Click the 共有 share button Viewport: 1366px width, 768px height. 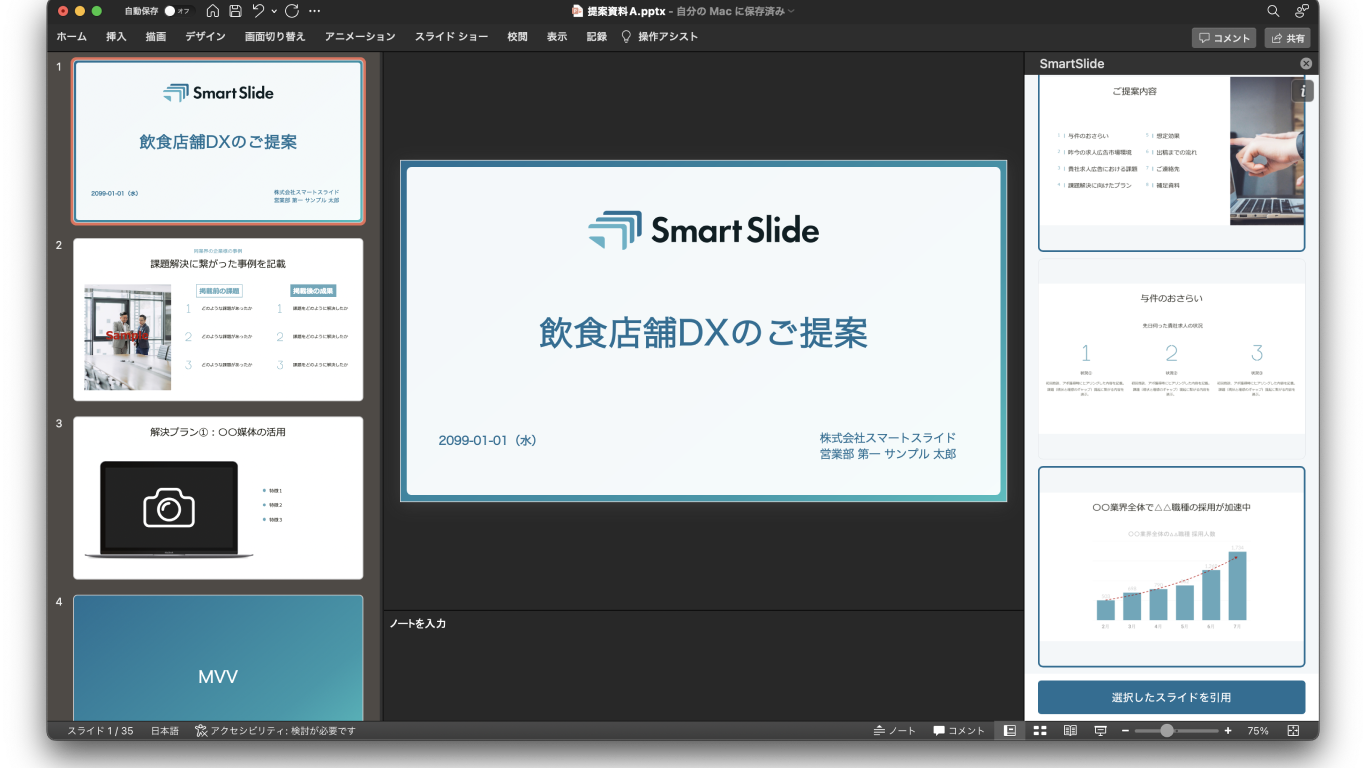[x=1288, y=38]
